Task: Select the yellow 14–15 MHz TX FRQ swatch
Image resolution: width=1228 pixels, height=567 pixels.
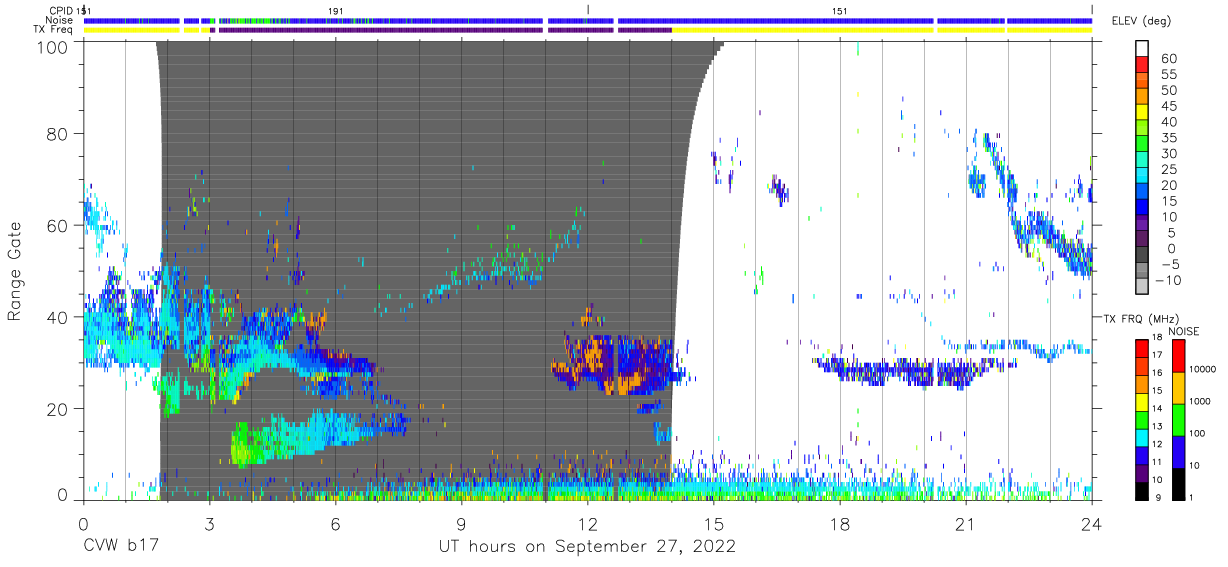Action: tap(1142, 402)
